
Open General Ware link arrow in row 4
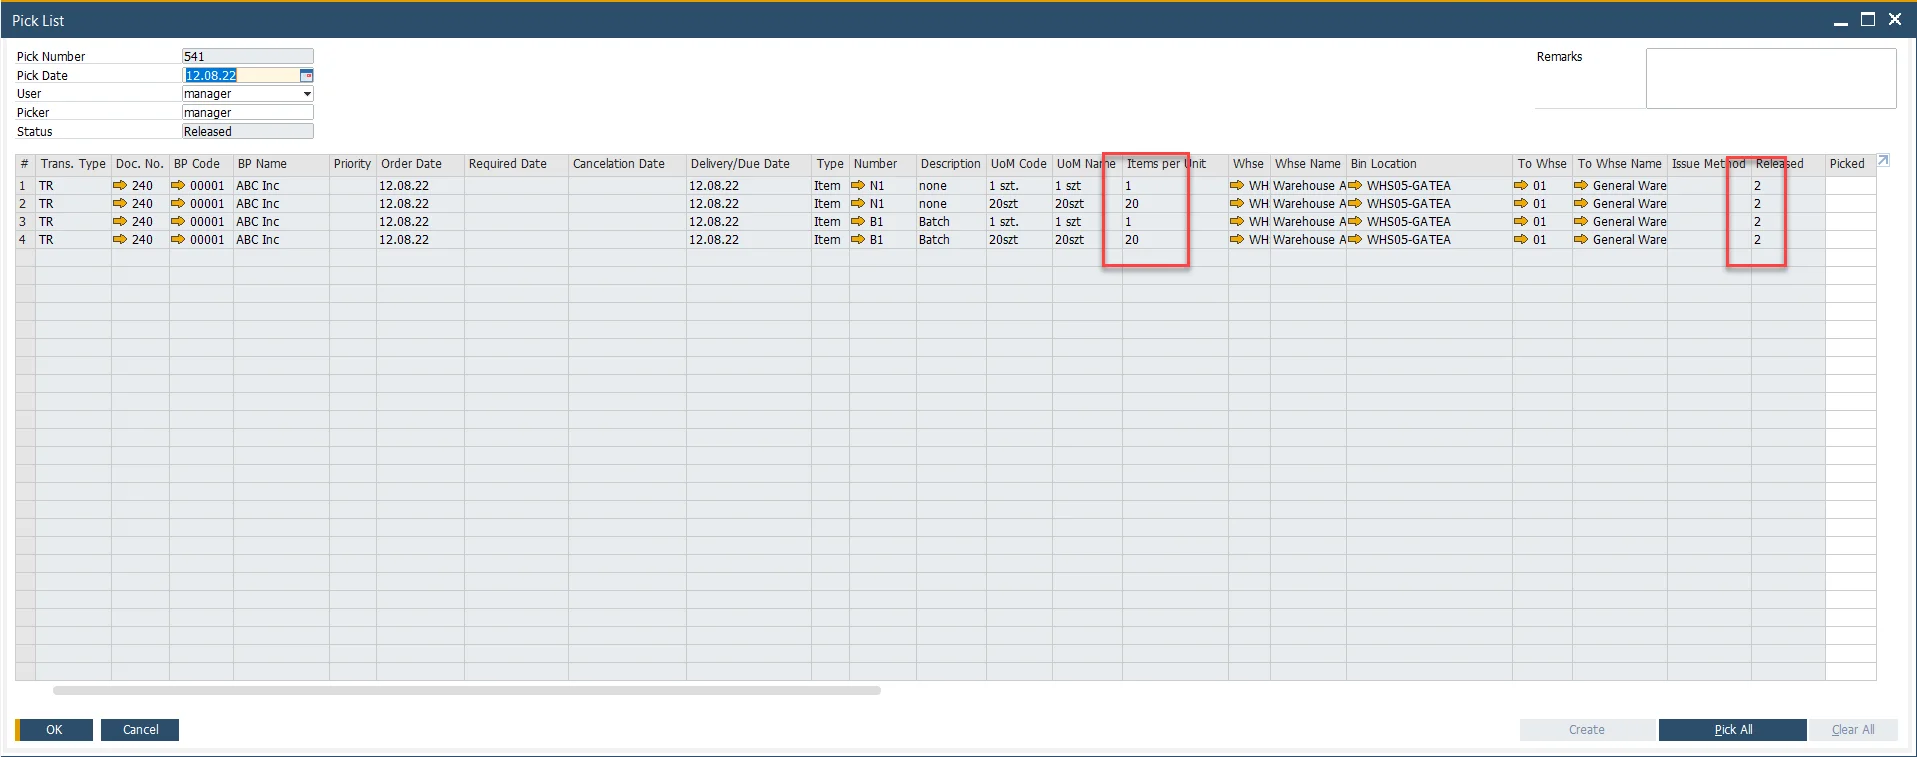[x=1581, y=239]
